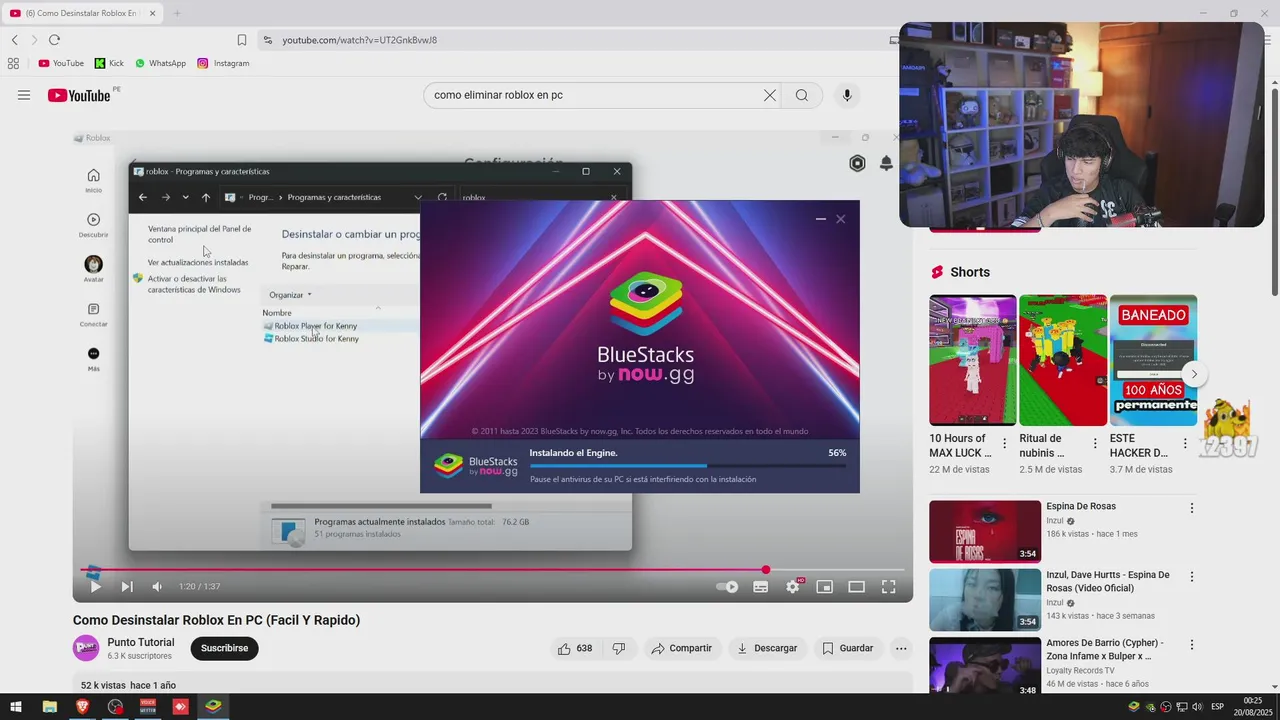The height and width of the screenshot is (720, 1280).
Task: Open the Kick bookmark
Action: (x=109, y=63)
